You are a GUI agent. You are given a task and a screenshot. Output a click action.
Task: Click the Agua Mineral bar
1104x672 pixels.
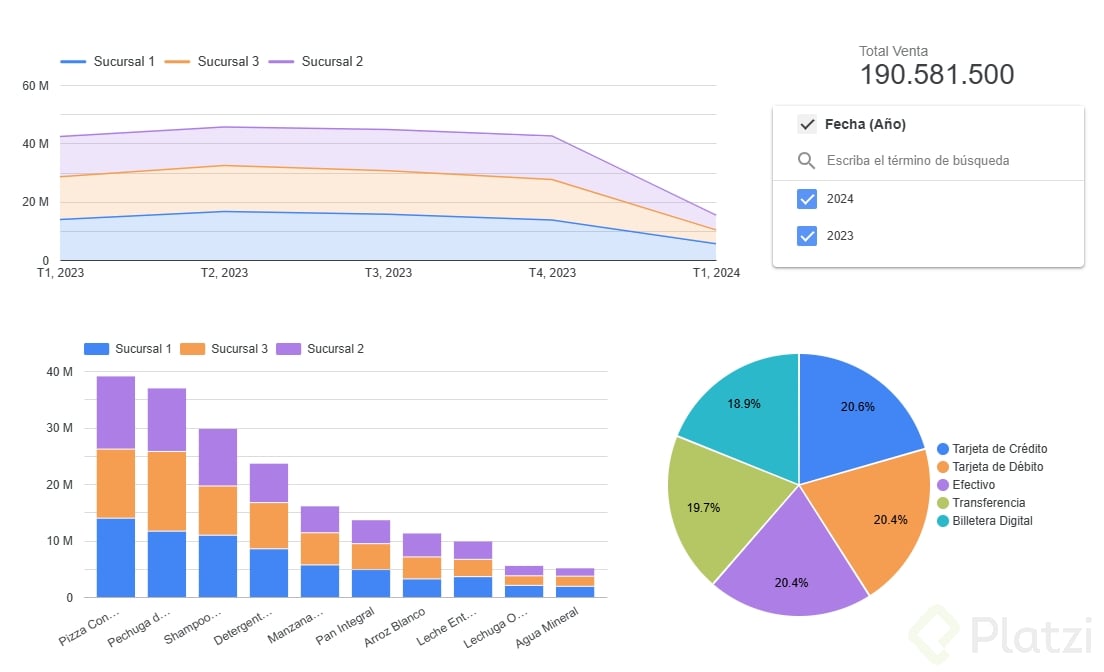pos(575,583)
